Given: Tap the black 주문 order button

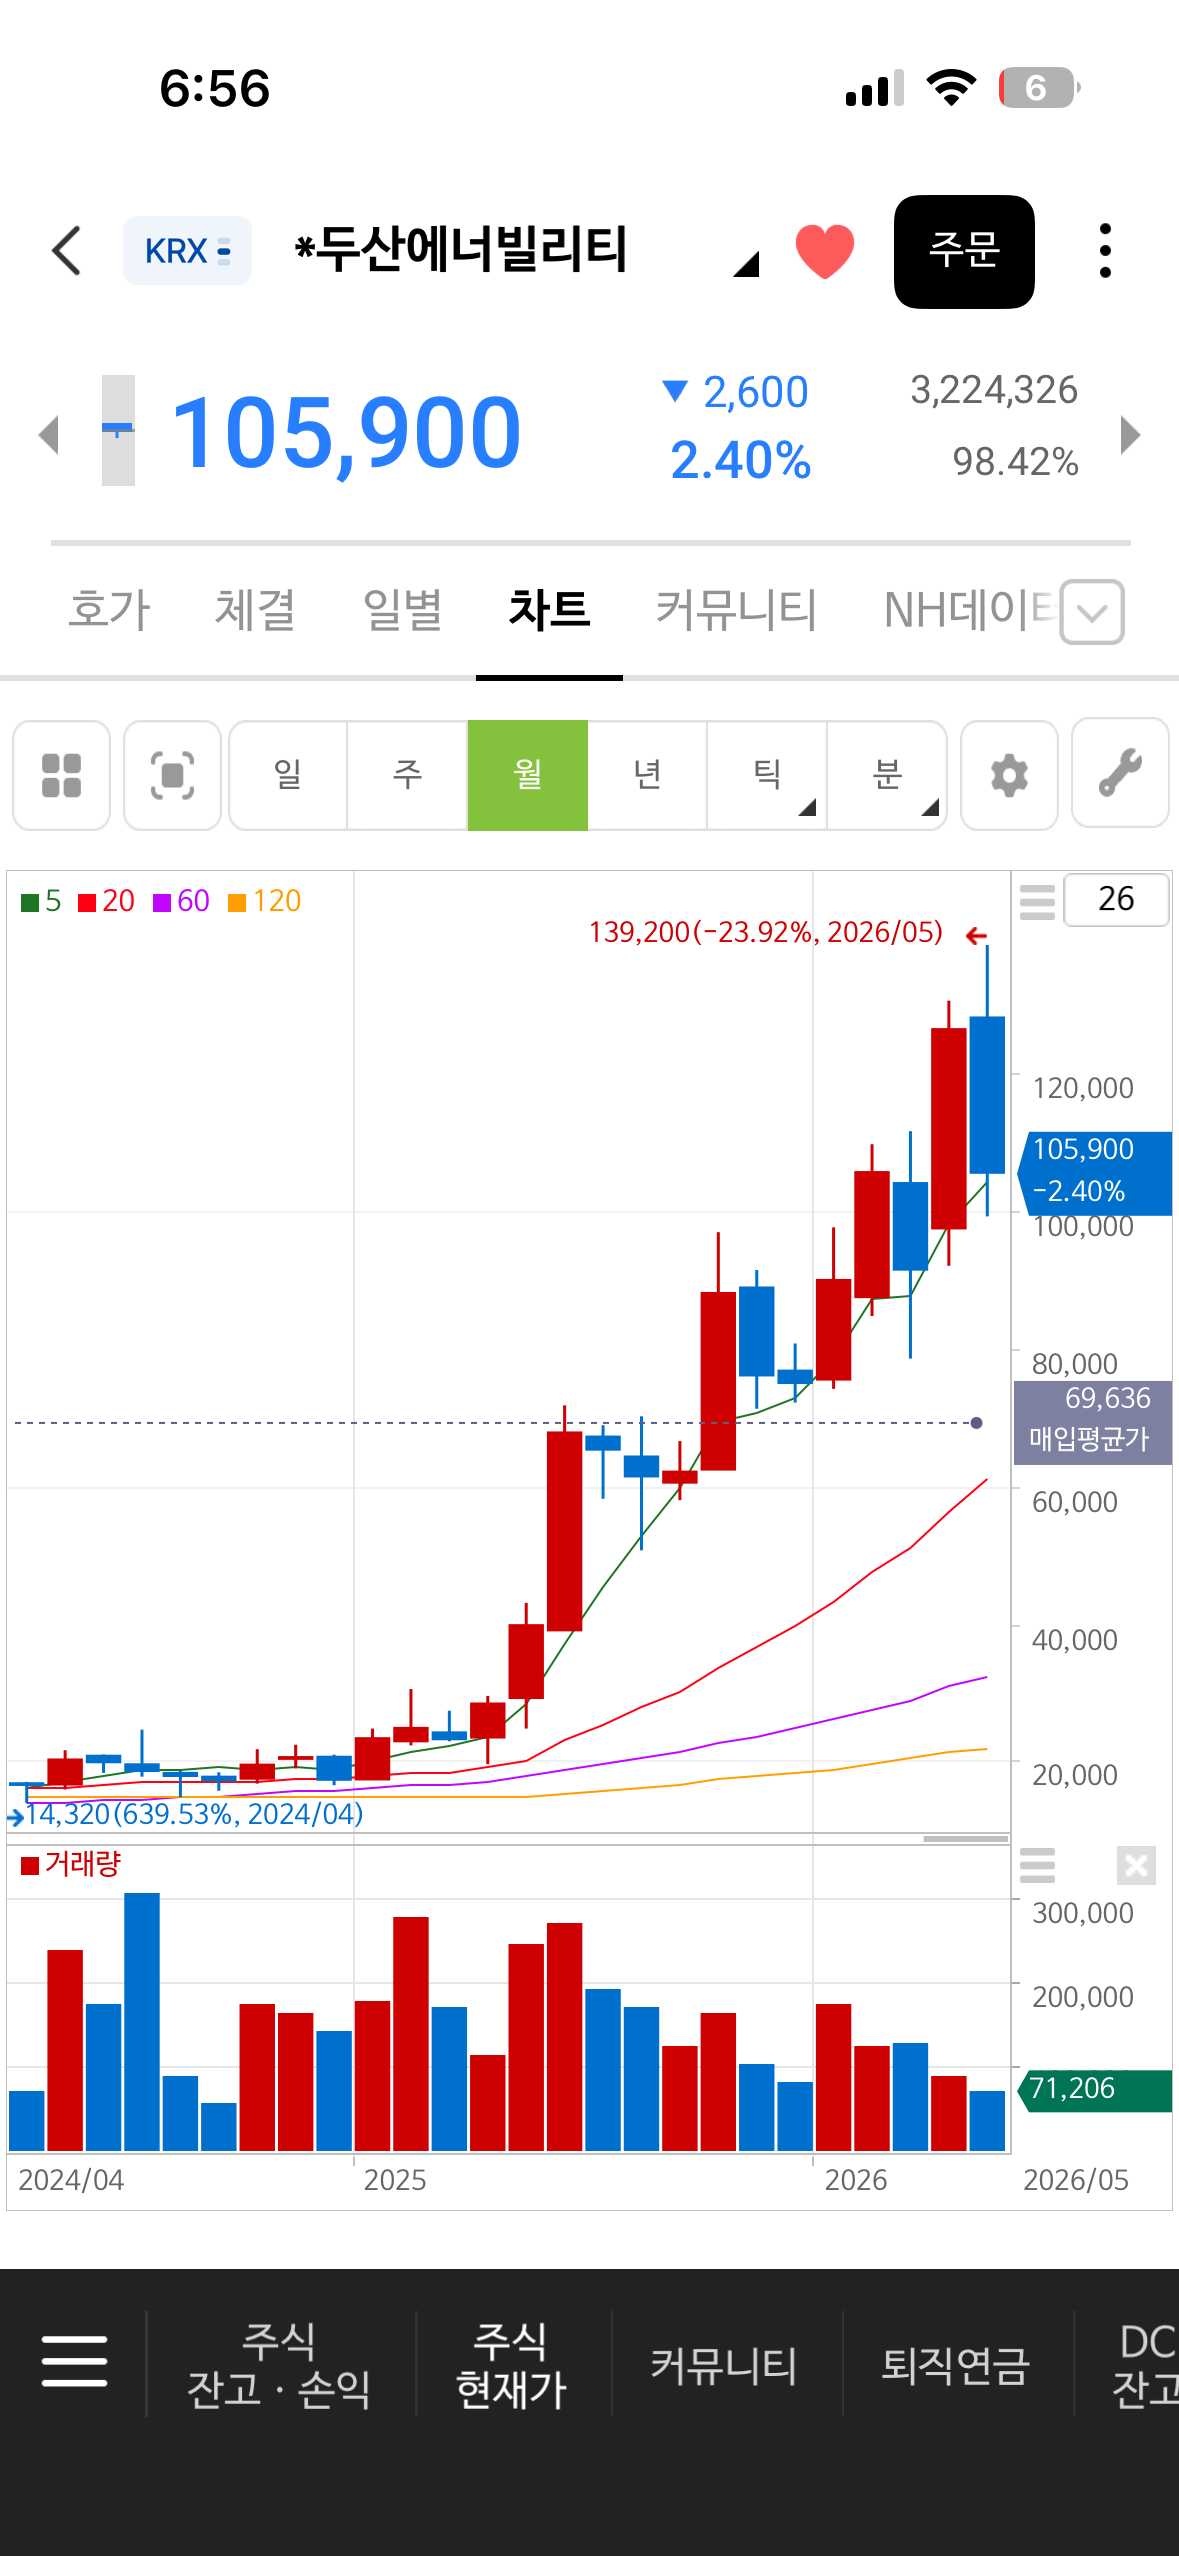Looking at the screenshot, I should coord(964,251).
